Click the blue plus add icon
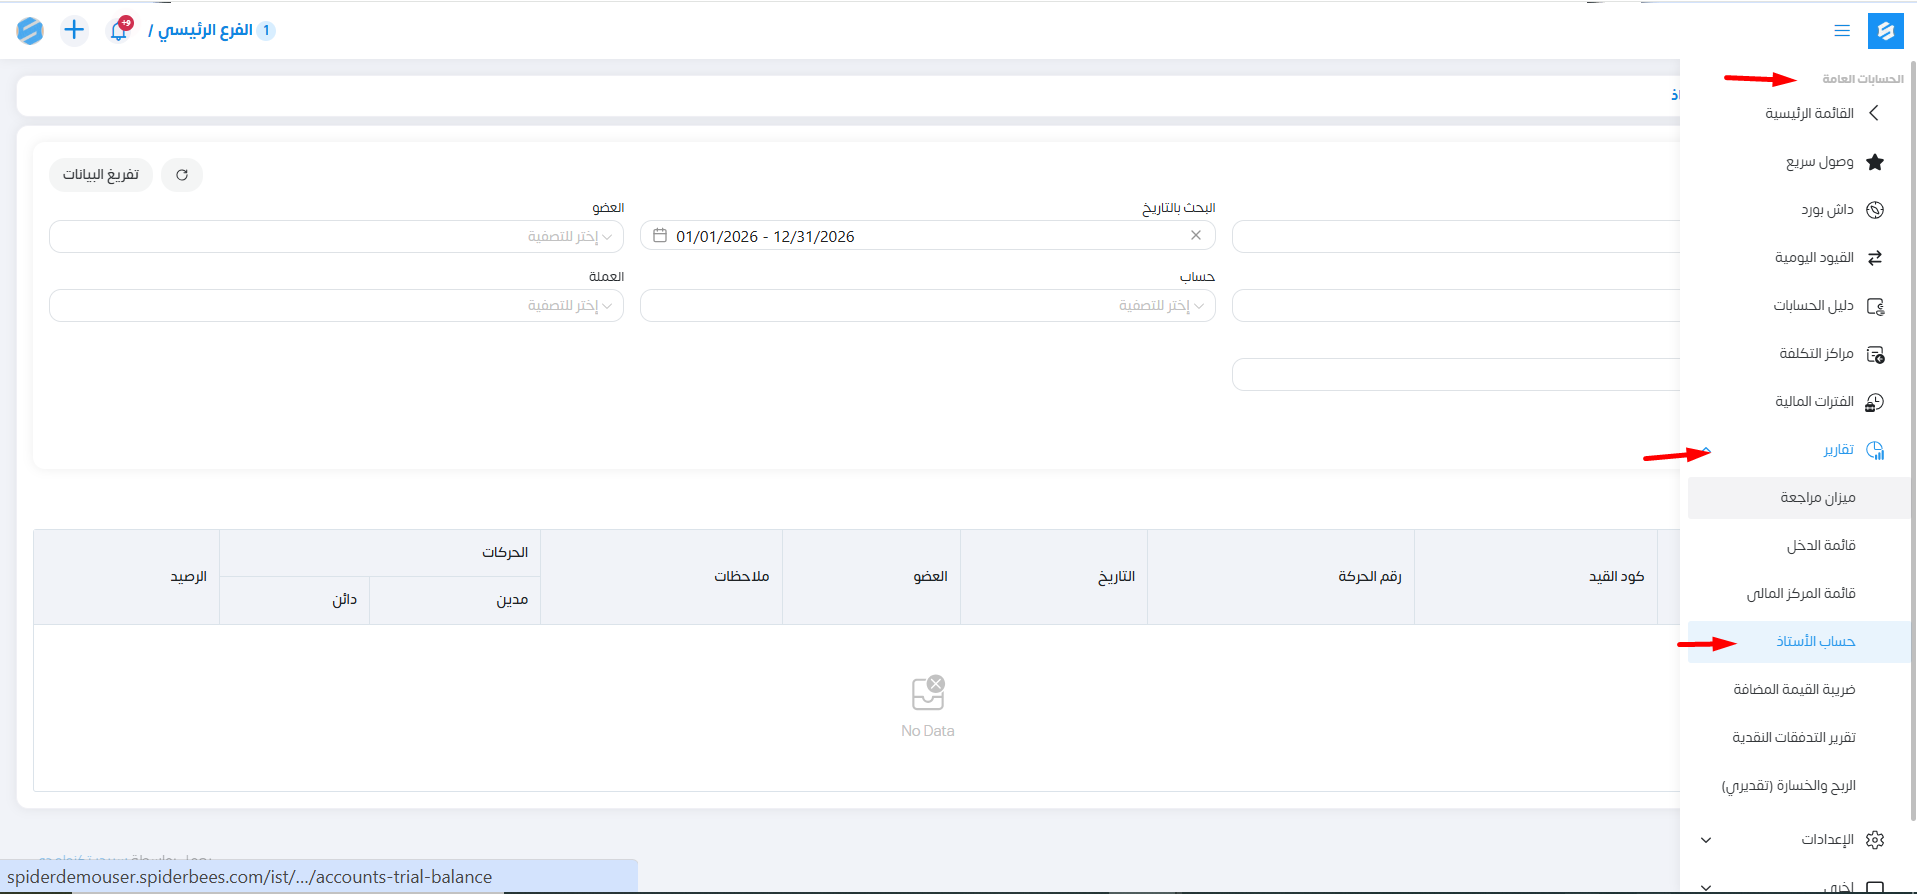 click(74, 30)
